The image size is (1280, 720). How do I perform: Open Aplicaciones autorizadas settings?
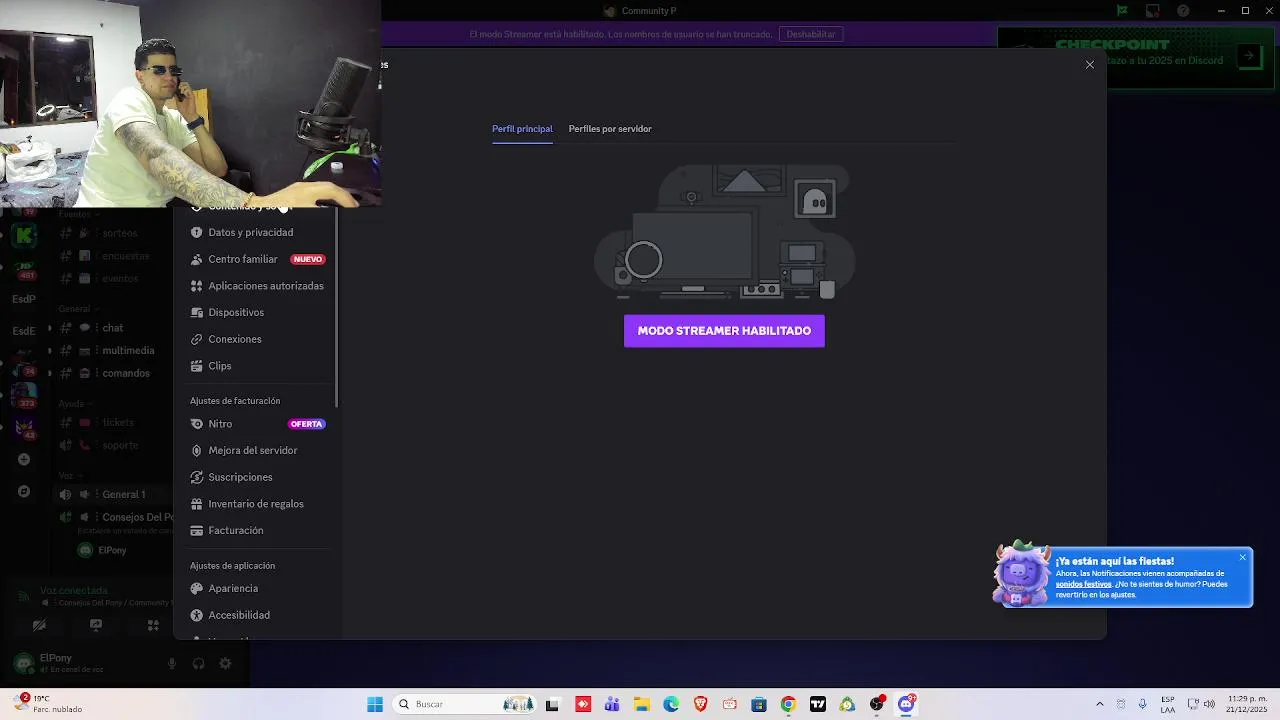(258, 286)
